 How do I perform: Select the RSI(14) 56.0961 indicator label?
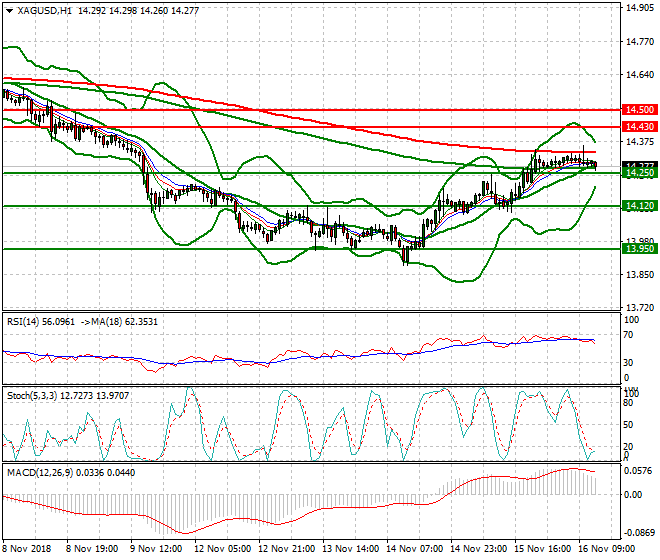pos(41,322)
